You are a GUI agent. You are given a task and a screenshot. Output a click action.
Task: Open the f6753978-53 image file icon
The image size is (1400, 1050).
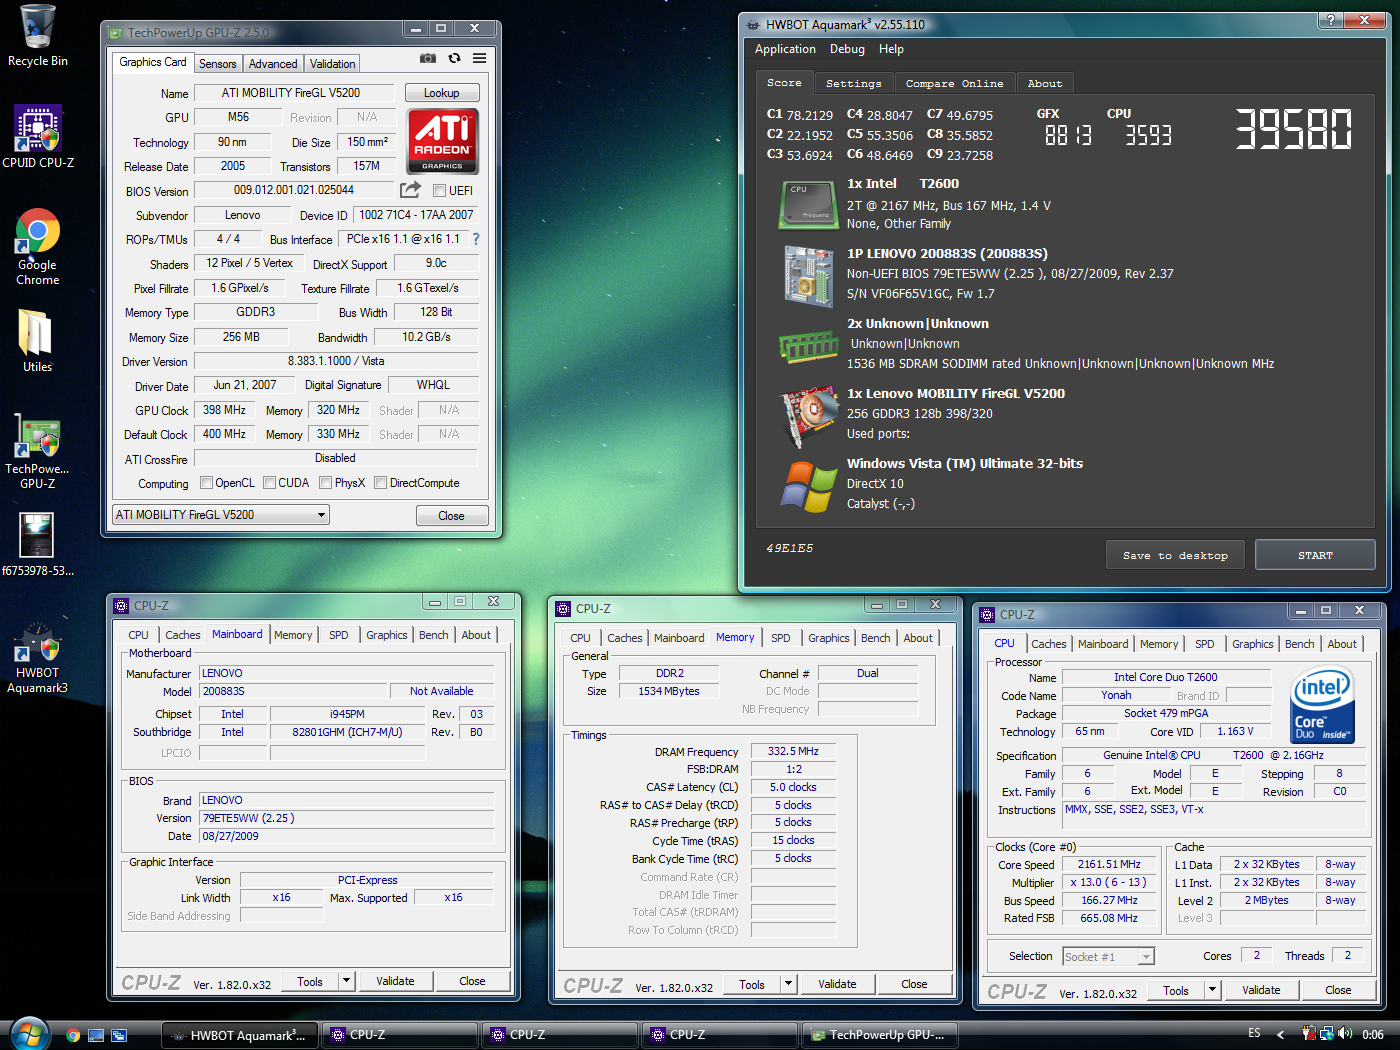click(x=38, y=545)
